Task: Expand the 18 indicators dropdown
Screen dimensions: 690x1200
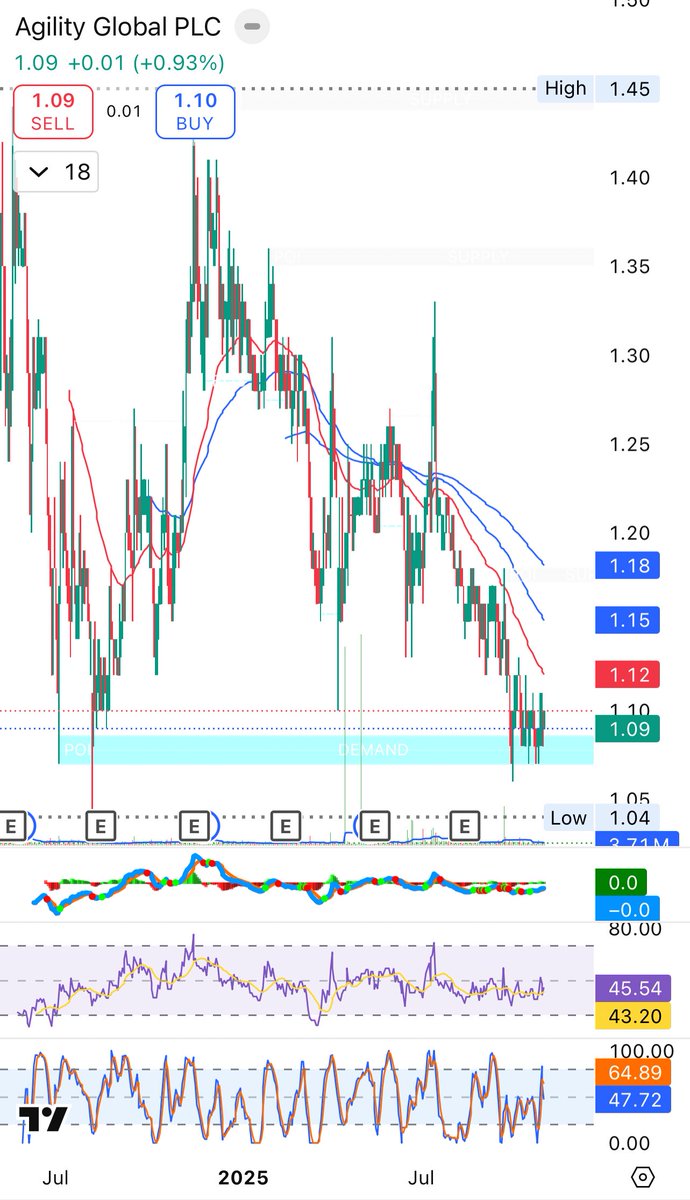Action: coord(59,172)
